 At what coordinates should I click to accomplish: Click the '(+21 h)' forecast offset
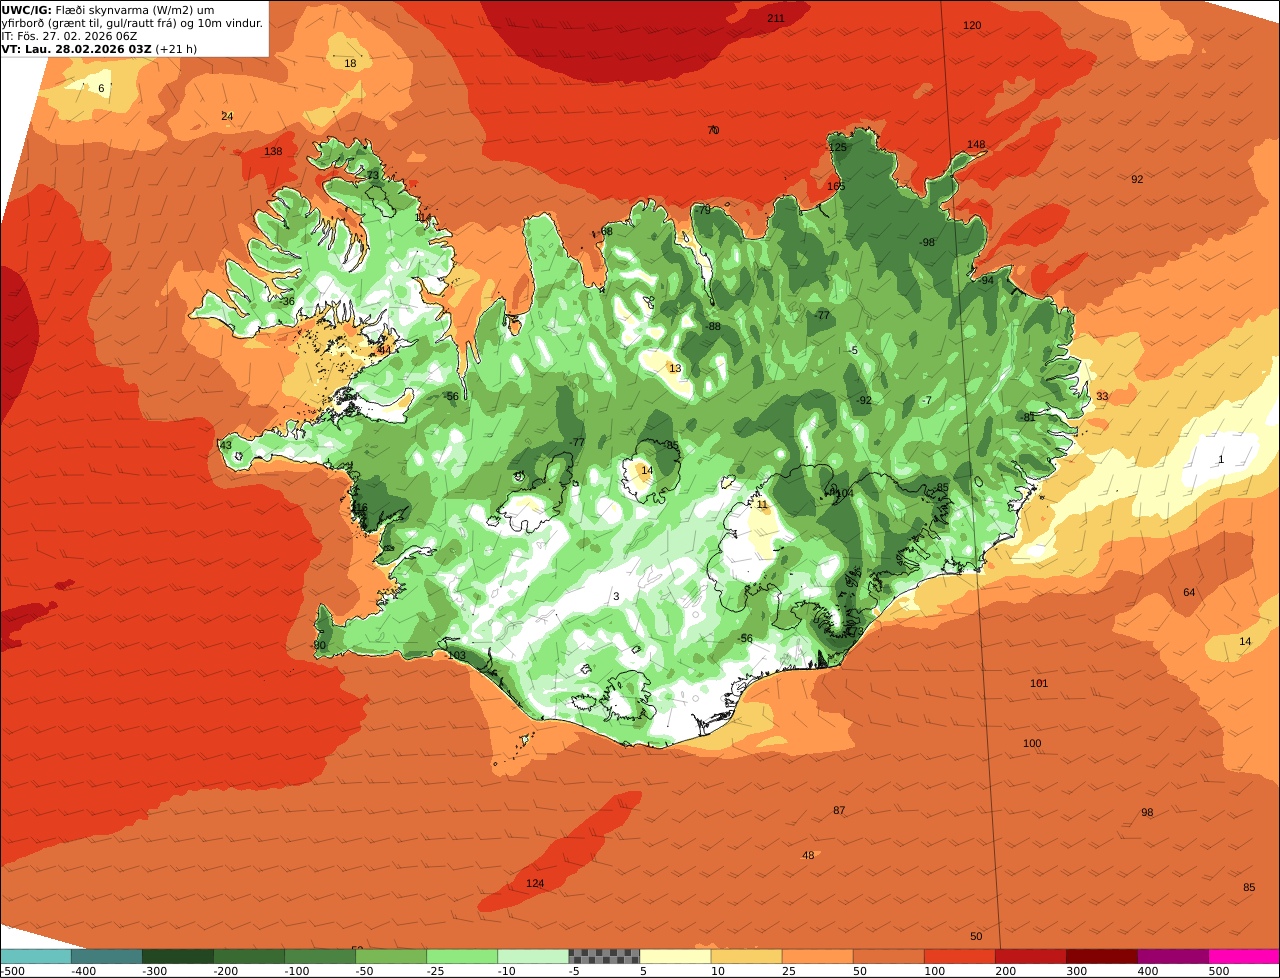point(176,49)
